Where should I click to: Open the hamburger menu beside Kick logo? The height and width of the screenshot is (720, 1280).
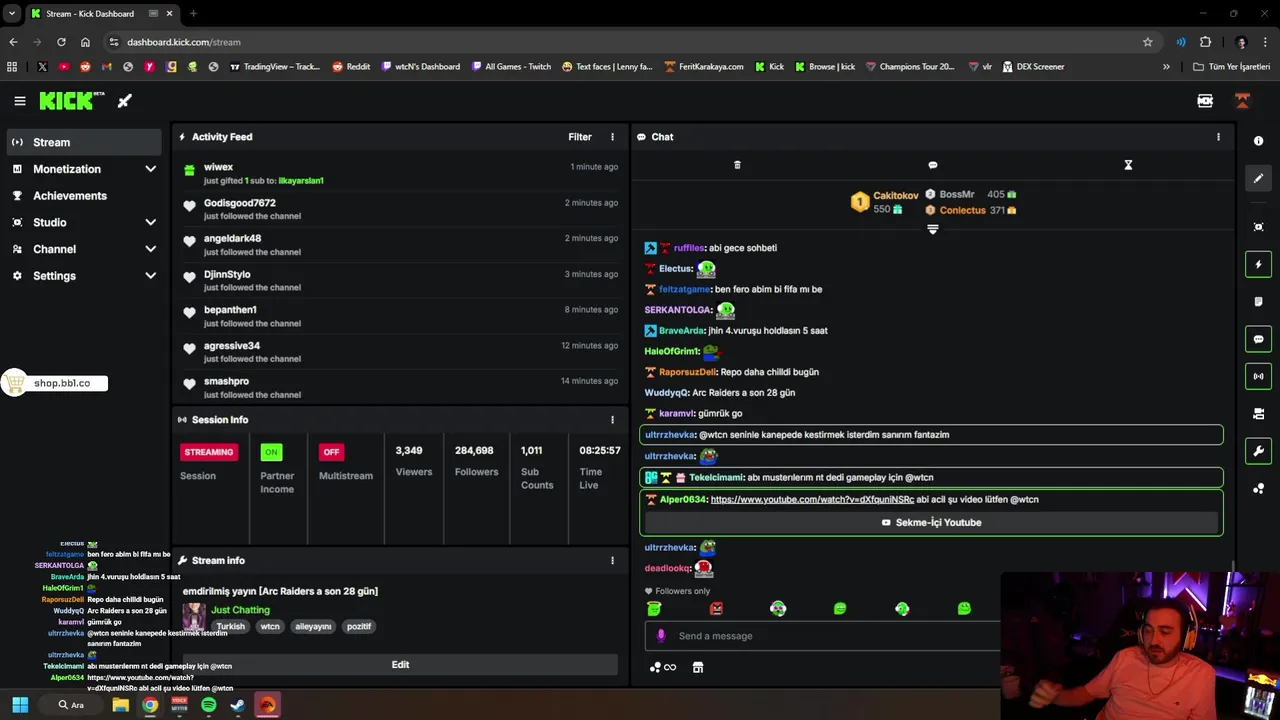(x=20, y=101)
